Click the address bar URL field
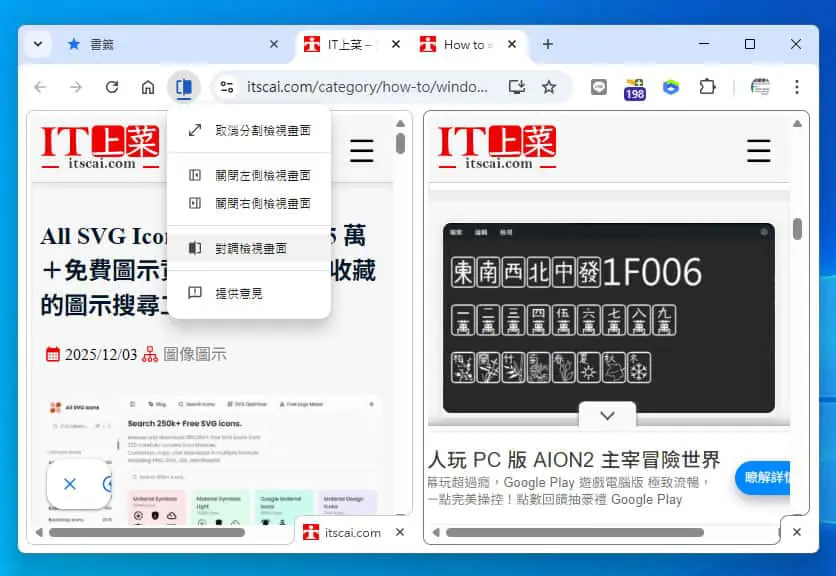 coord(367,87)
